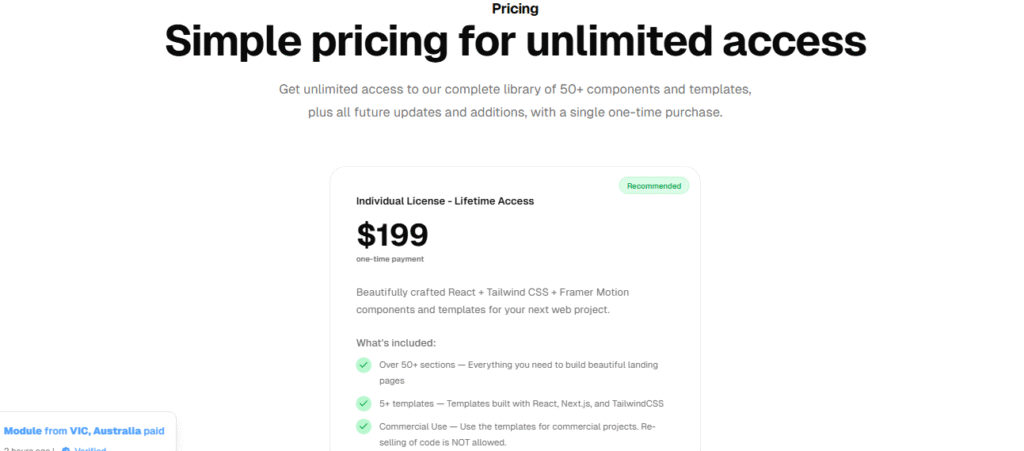The image size is (1024, 451).
Task: Click the Simple pricing for unlimited access headline
Action: 515,42
